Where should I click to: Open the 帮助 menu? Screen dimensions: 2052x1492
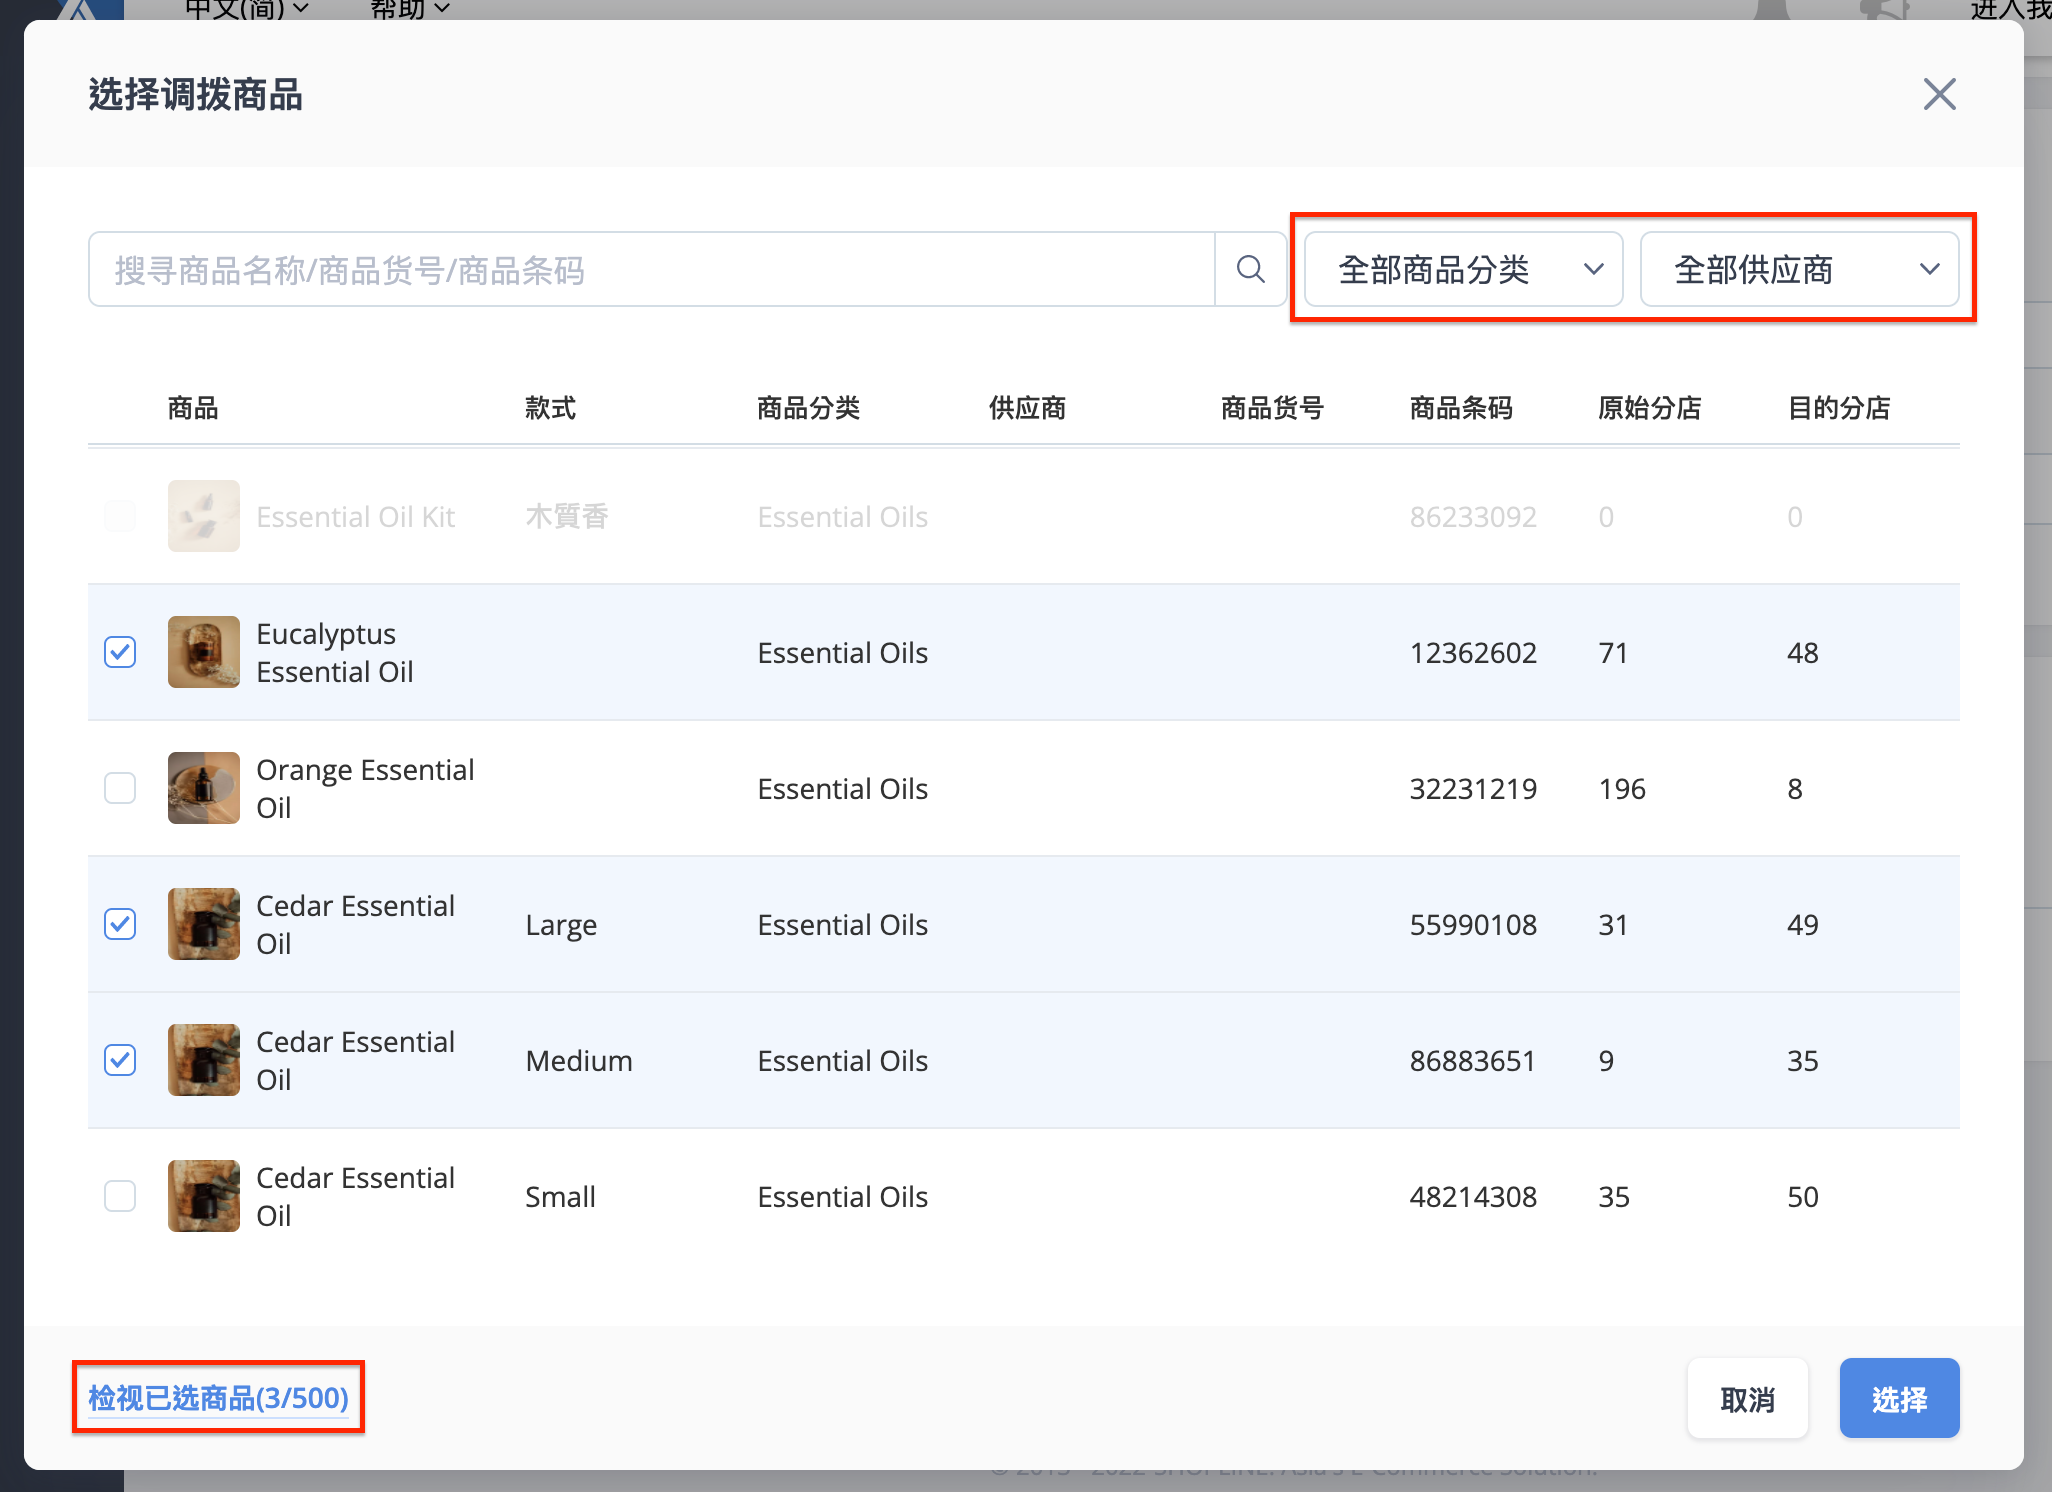[409, 9]
